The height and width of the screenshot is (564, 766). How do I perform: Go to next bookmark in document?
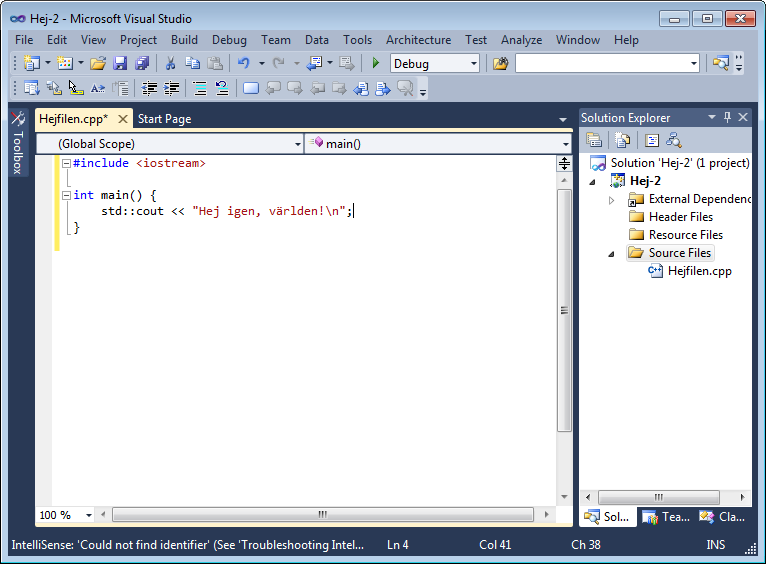click(383, 88)
